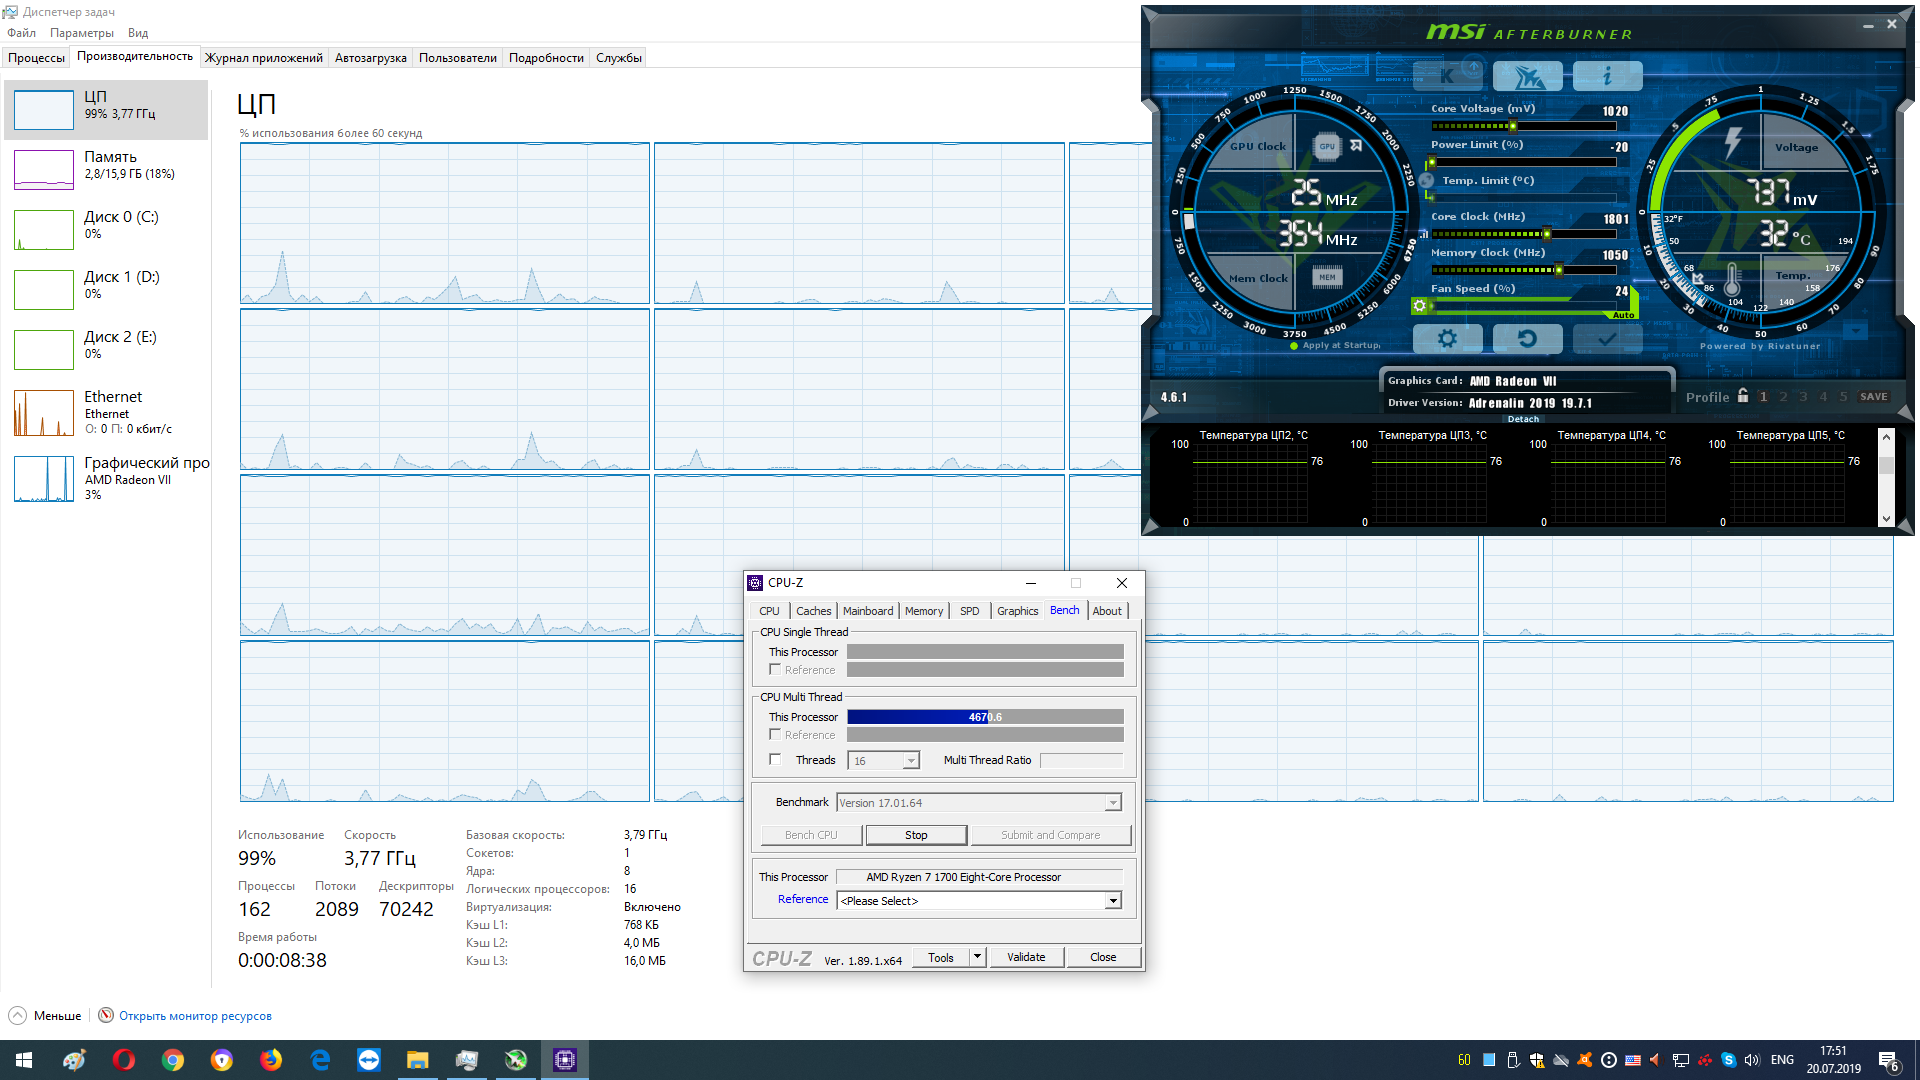Click the Afterburner reset settings icon
1920x1080 pixels.
(x=1527, y=339)
